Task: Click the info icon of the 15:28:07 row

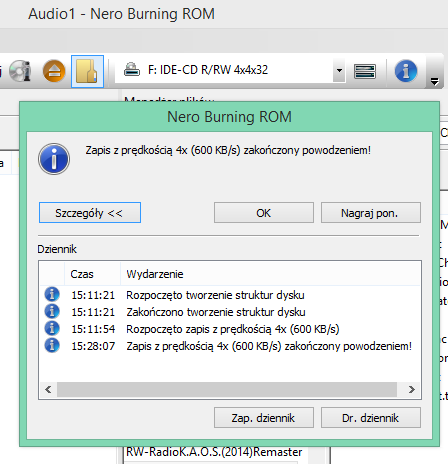Action: [52, 345]
